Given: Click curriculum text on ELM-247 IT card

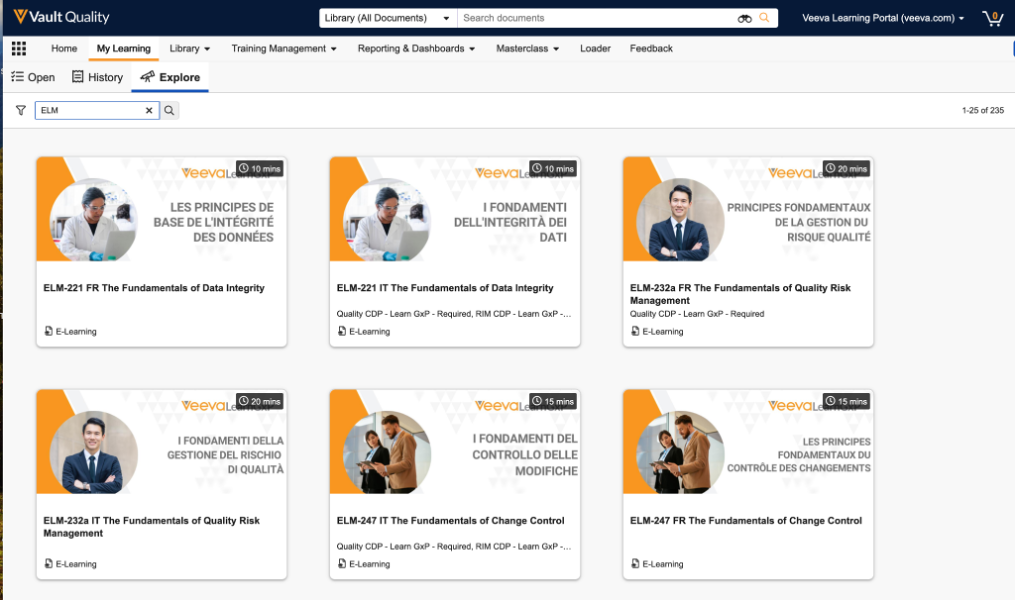Looking at the screenshot, I should [454, 546].
